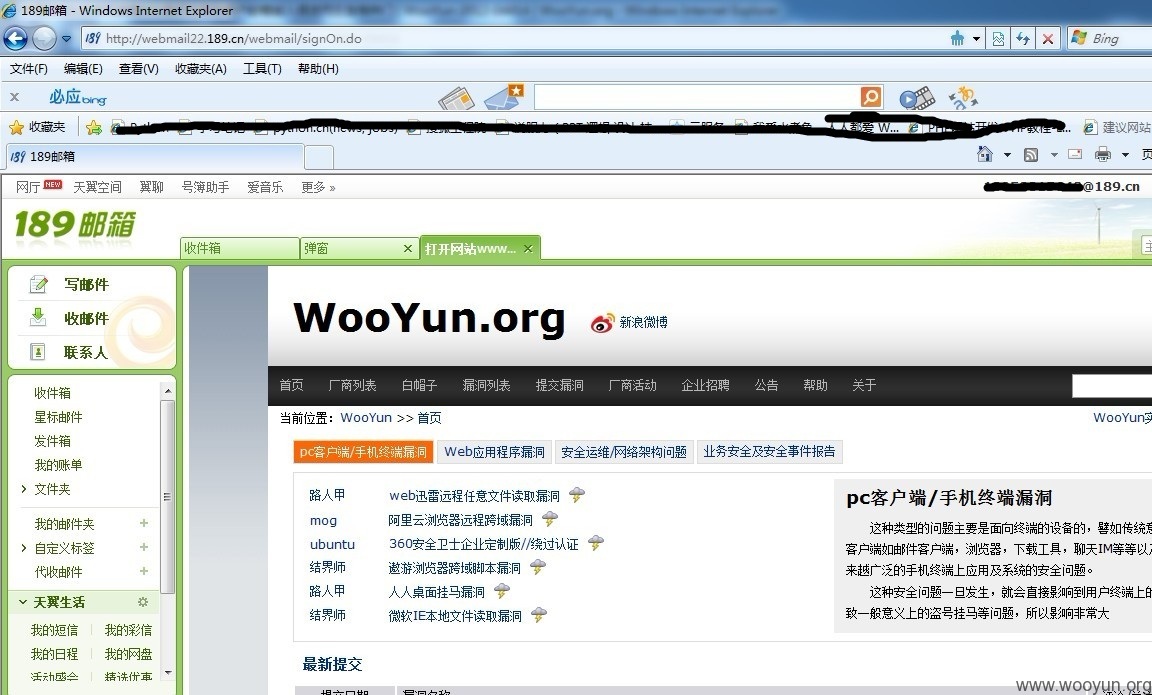Screen dimensions: 1152x695
Task: Click the Bing toolbar news icon
Action: tap(456, 98)
